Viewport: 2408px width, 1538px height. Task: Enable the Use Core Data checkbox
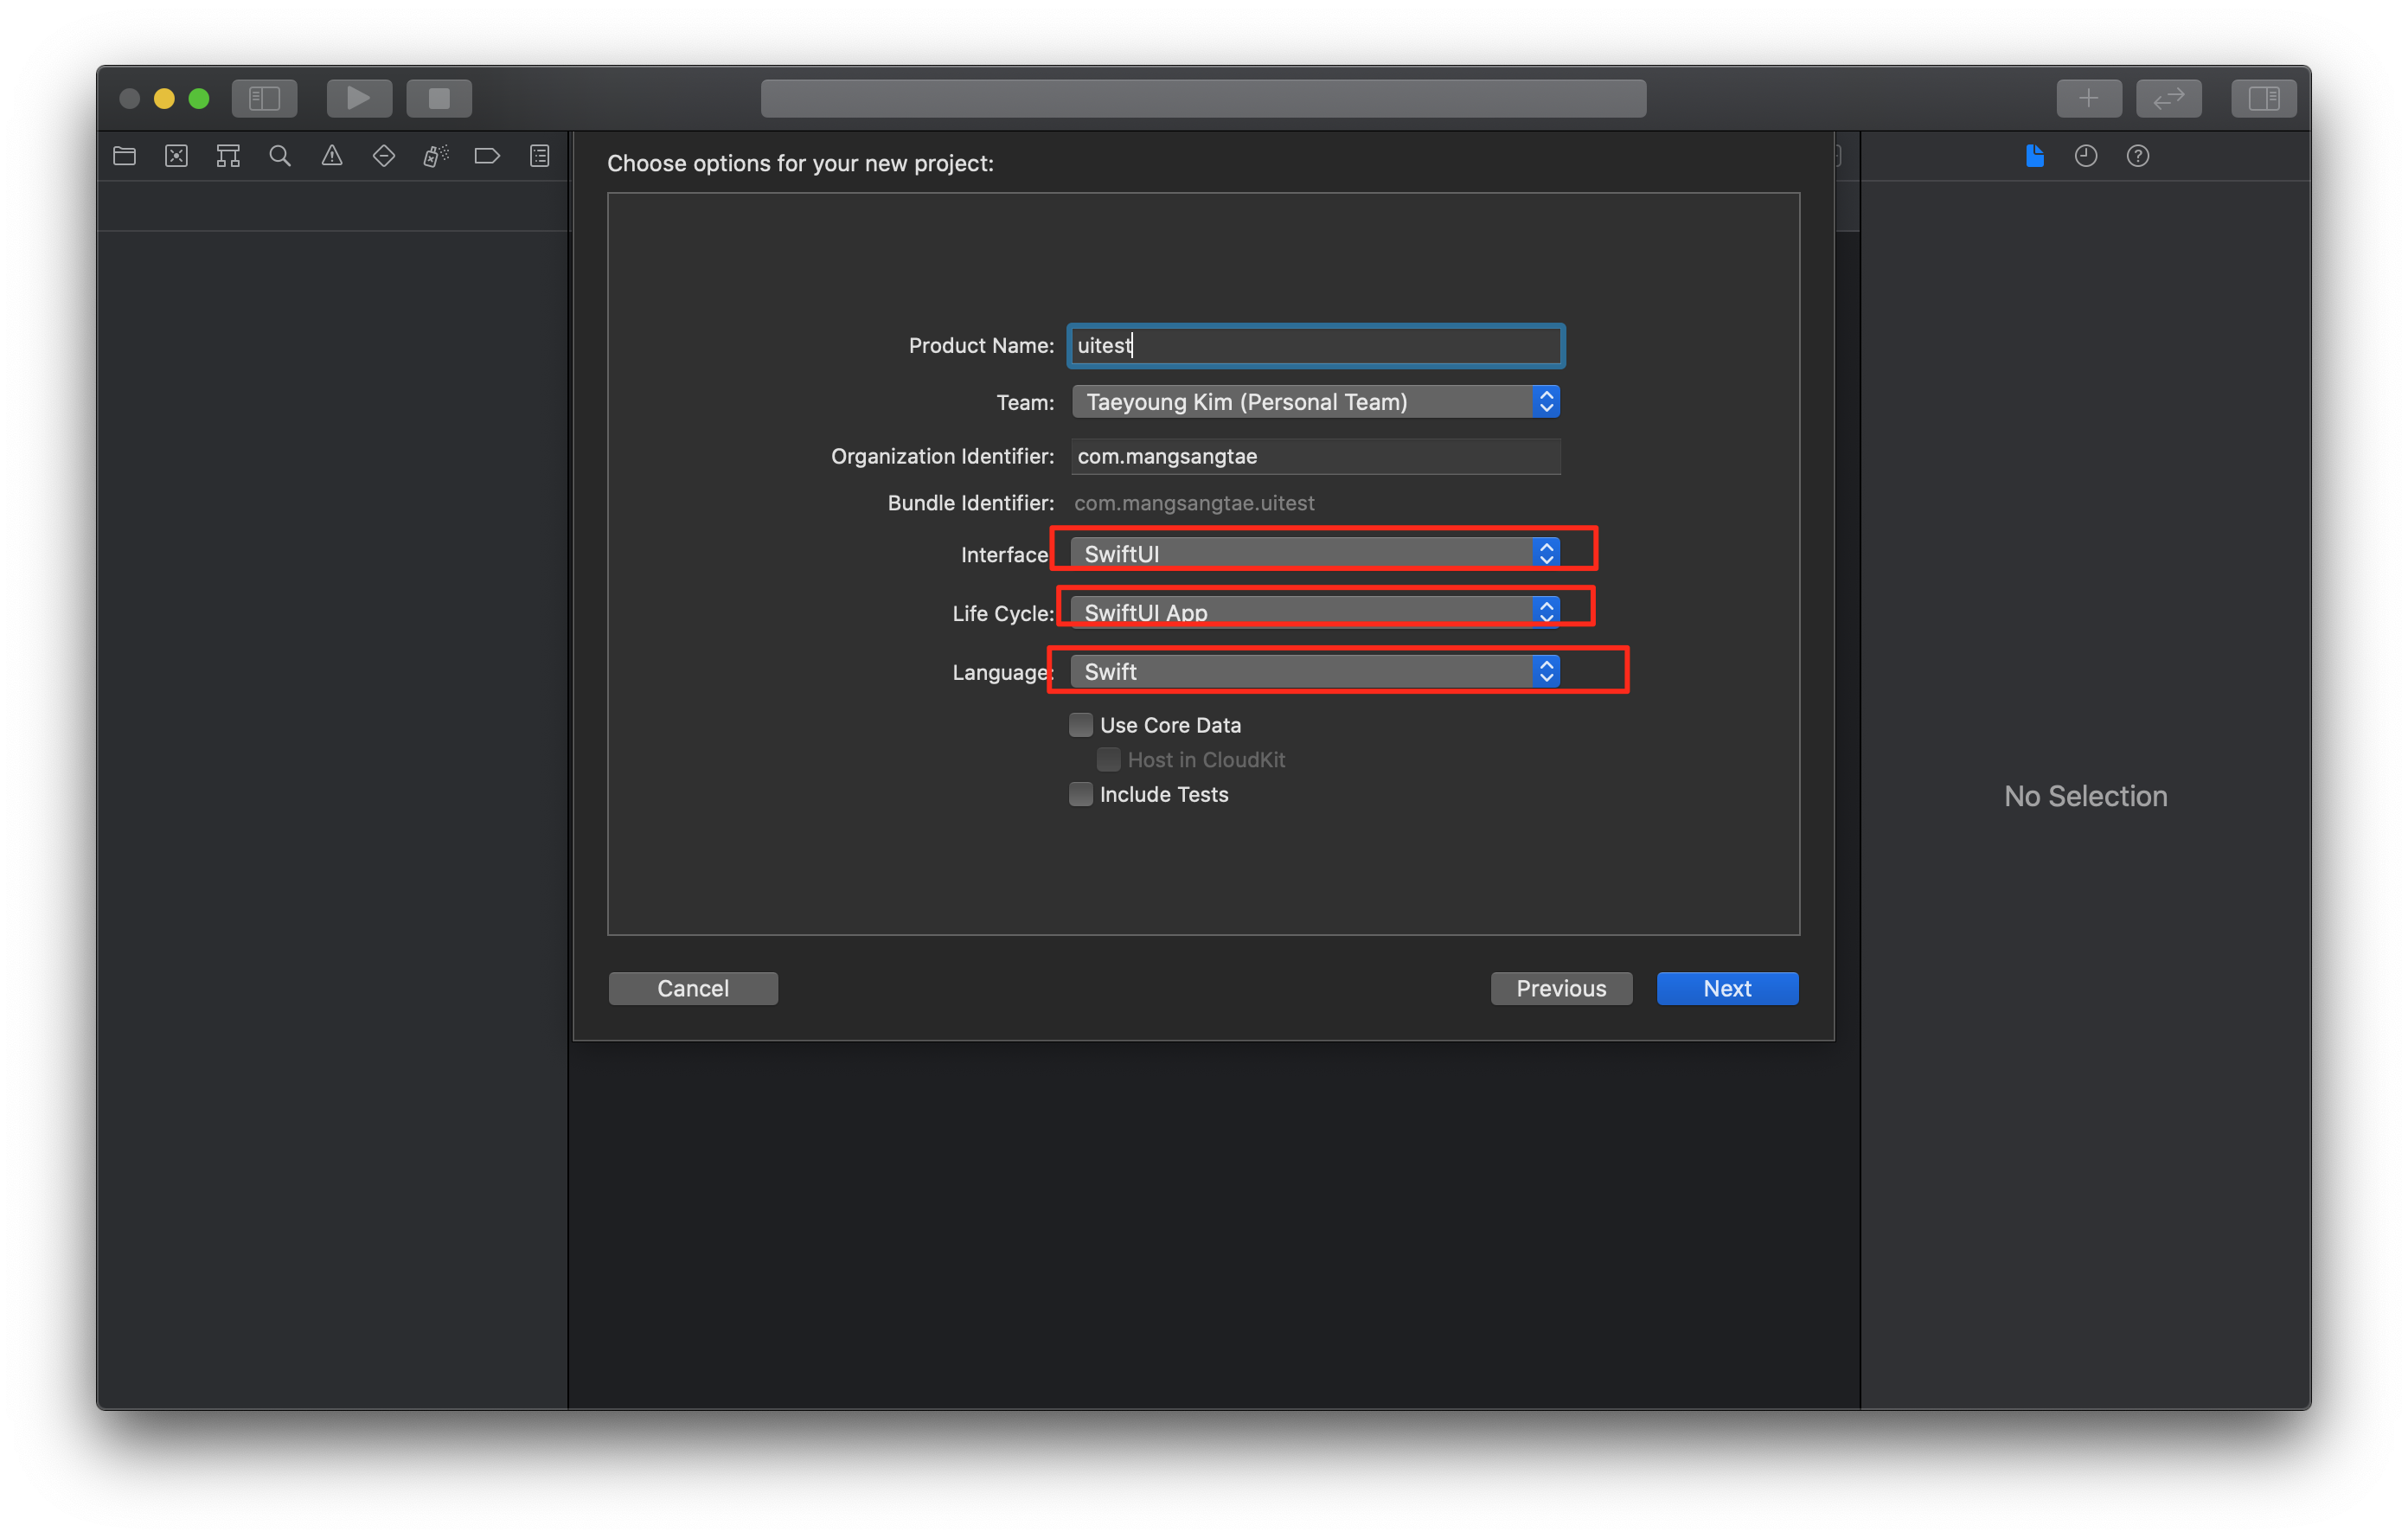tap(1081, 725)
